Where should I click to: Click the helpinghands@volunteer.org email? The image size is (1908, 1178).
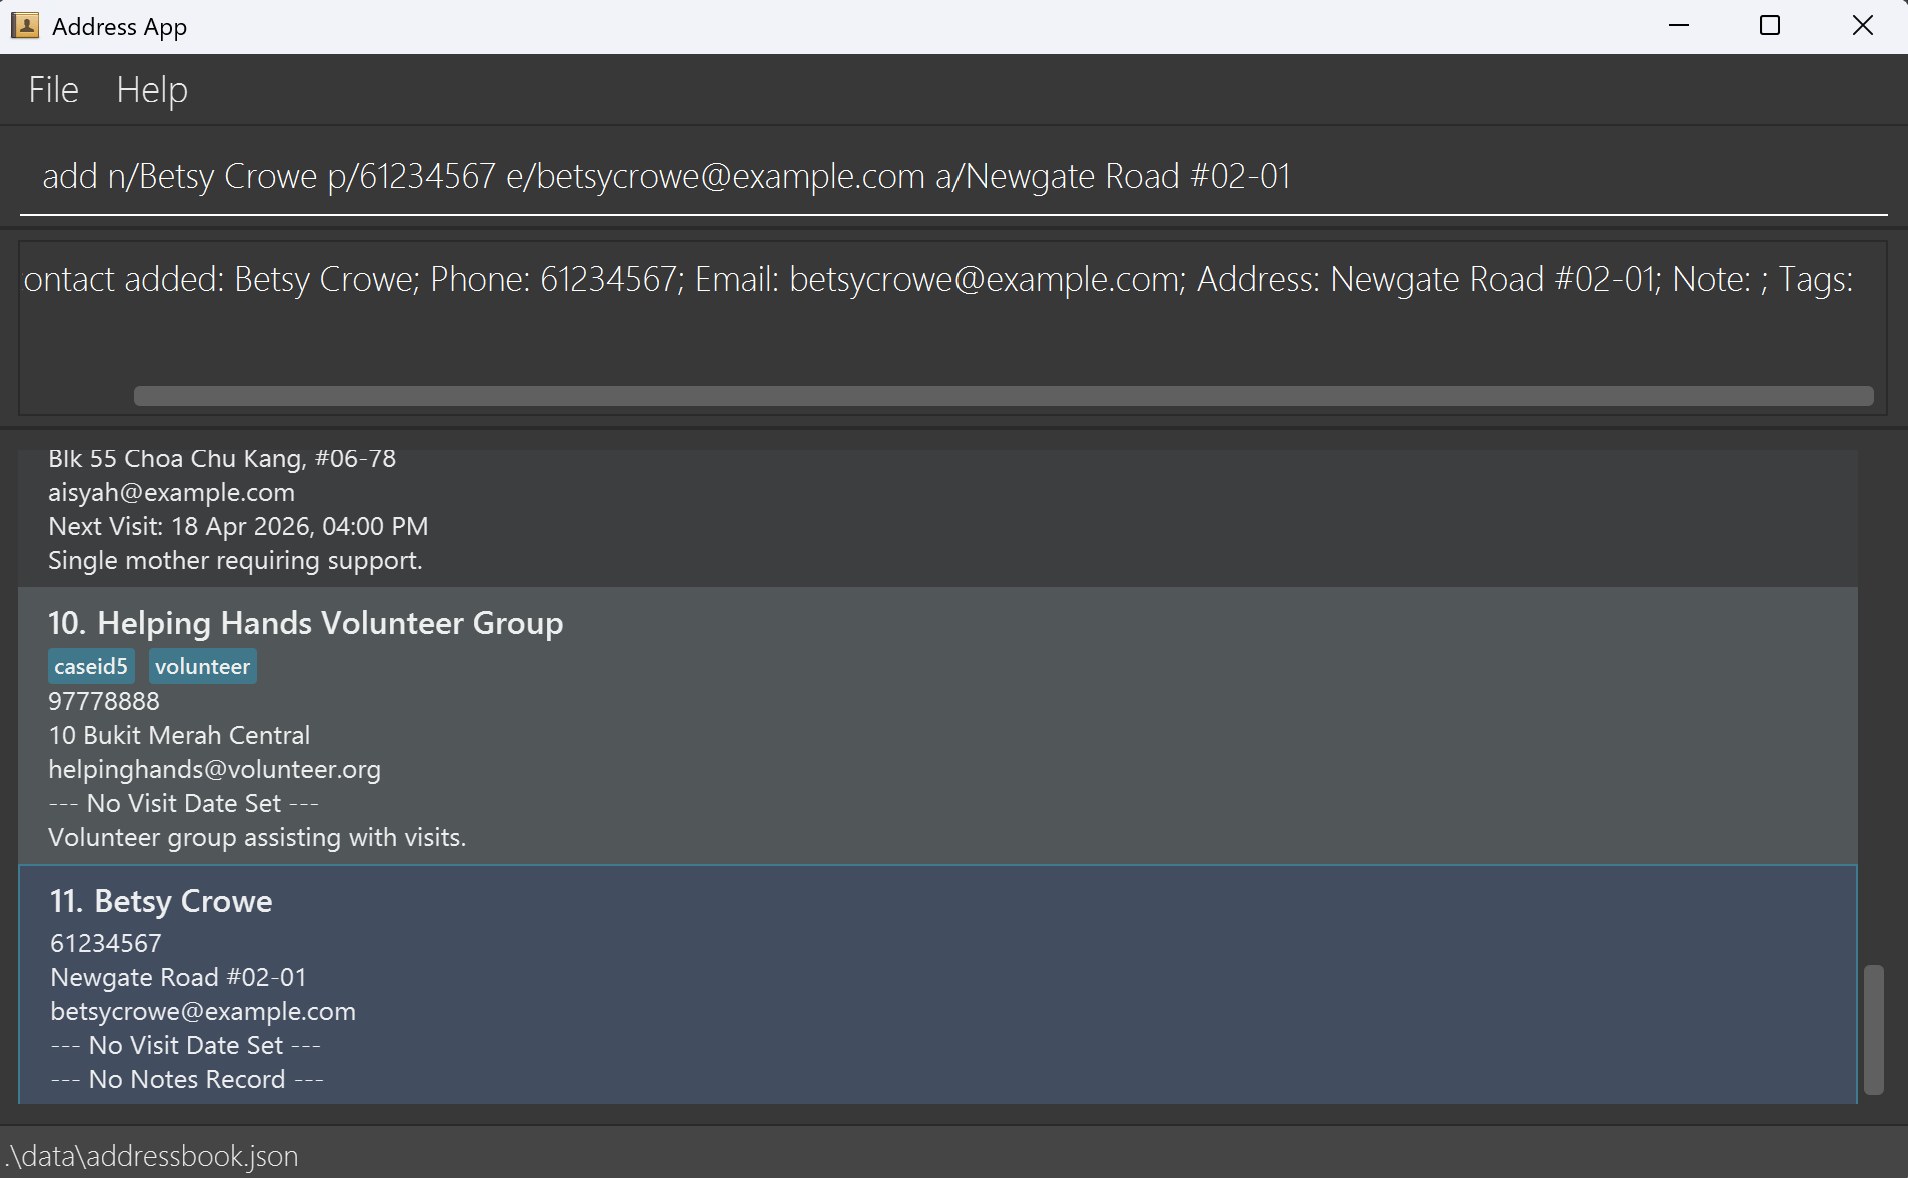tap(214, 770)
